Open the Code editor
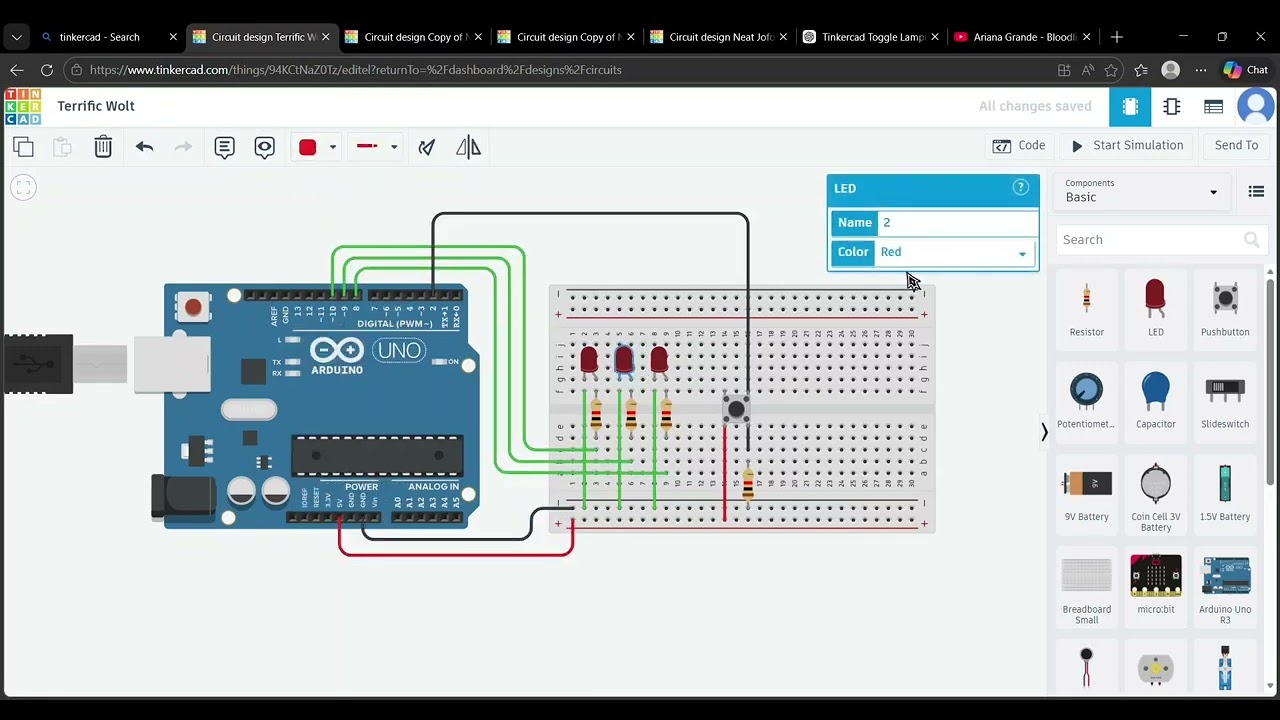Screen dimensions: 1280x720 (1019, 146)
